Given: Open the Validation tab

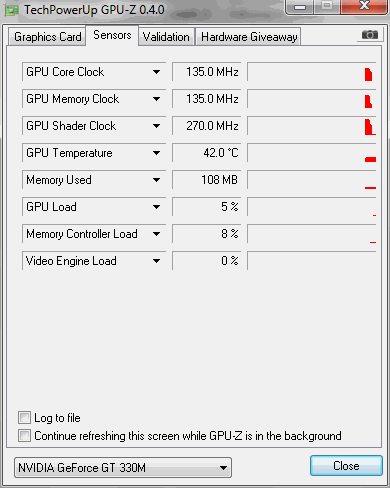Looking at the screenshot, I should coord(166,37).
